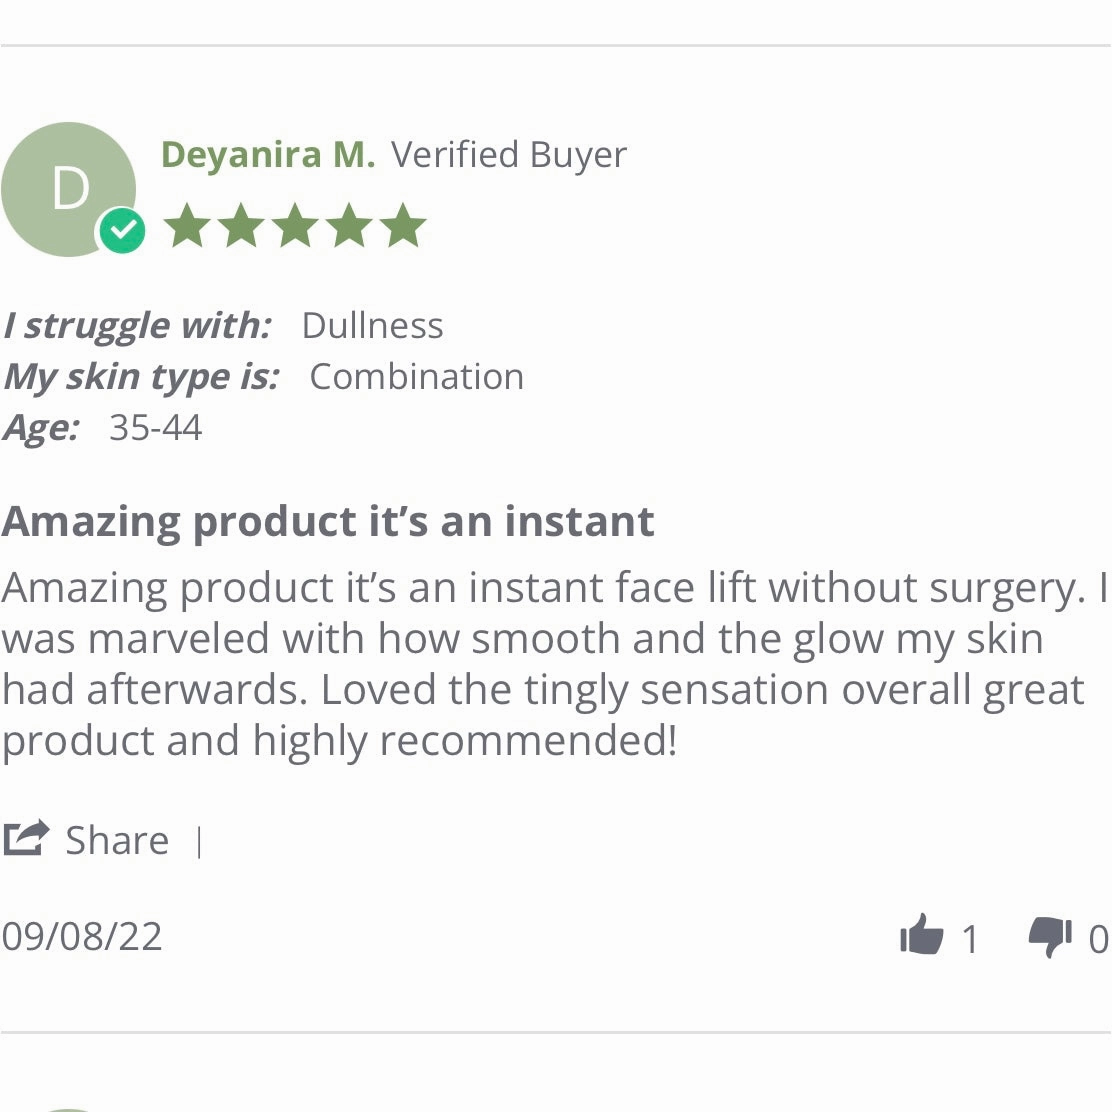Click the thumbs up icon
1112x1112 pixels.
click(921, 935)
